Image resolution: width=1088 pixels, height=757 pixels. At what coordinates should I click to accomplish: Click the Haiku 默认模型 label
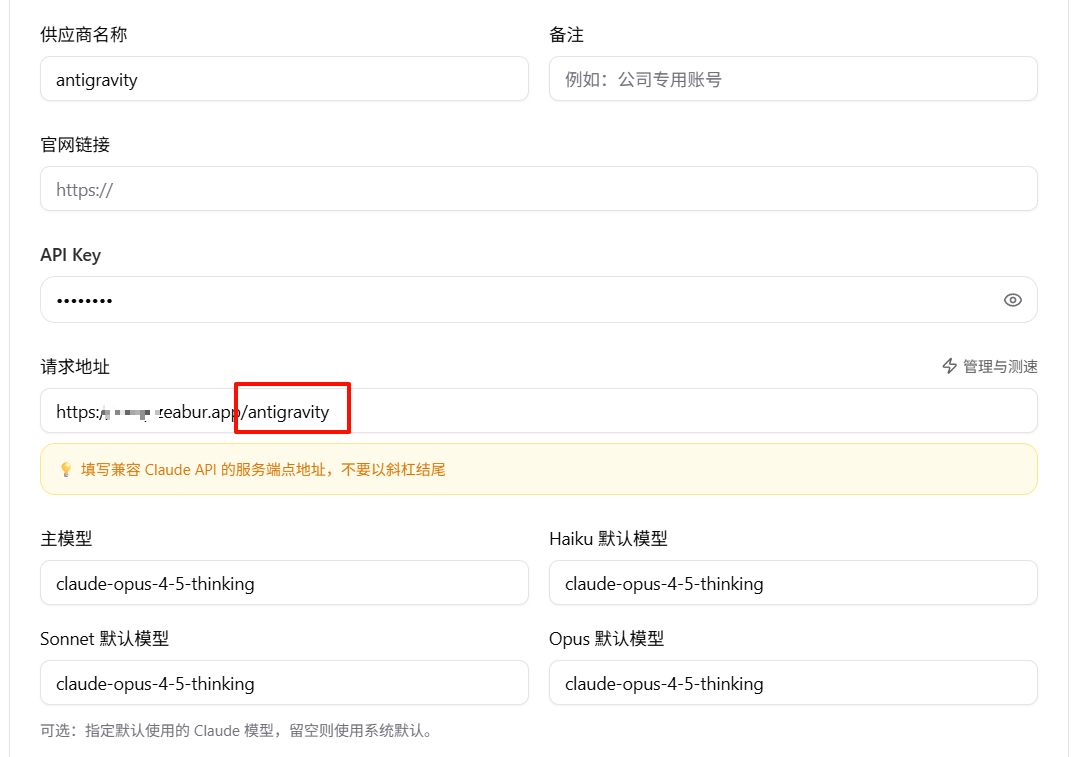pyautogui.click(x=608, y=538)
